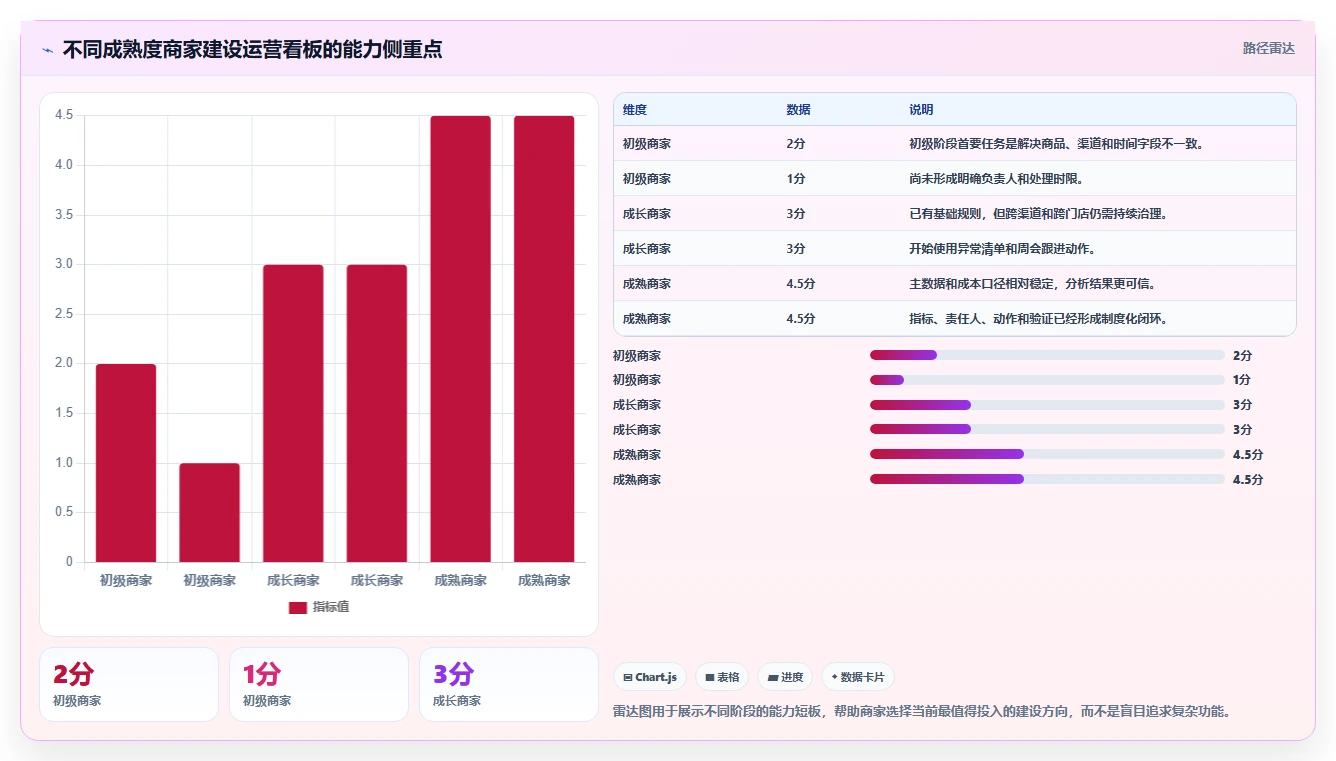
Task: Select the row text 开始使用异常清单和周会跟进动作。
Action: pos(1002,249)
